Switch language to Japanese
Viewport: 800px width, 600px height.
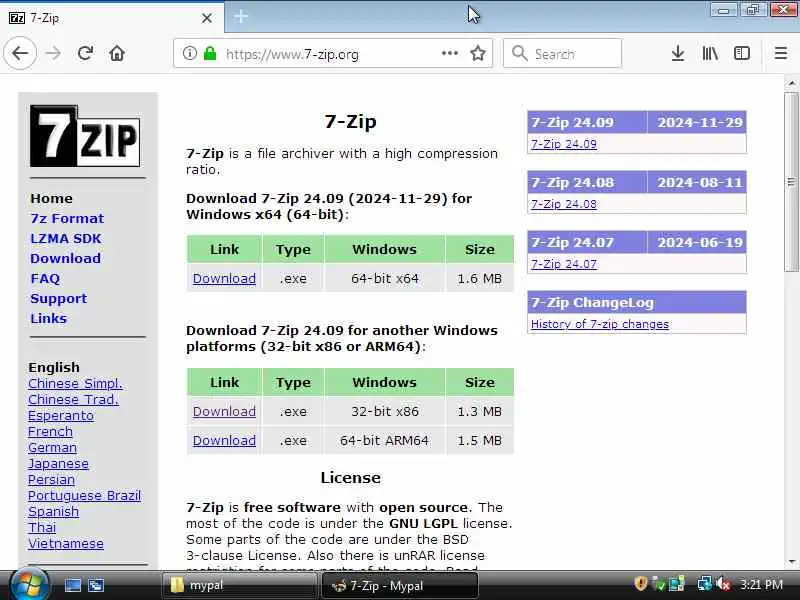click(58, 464)
